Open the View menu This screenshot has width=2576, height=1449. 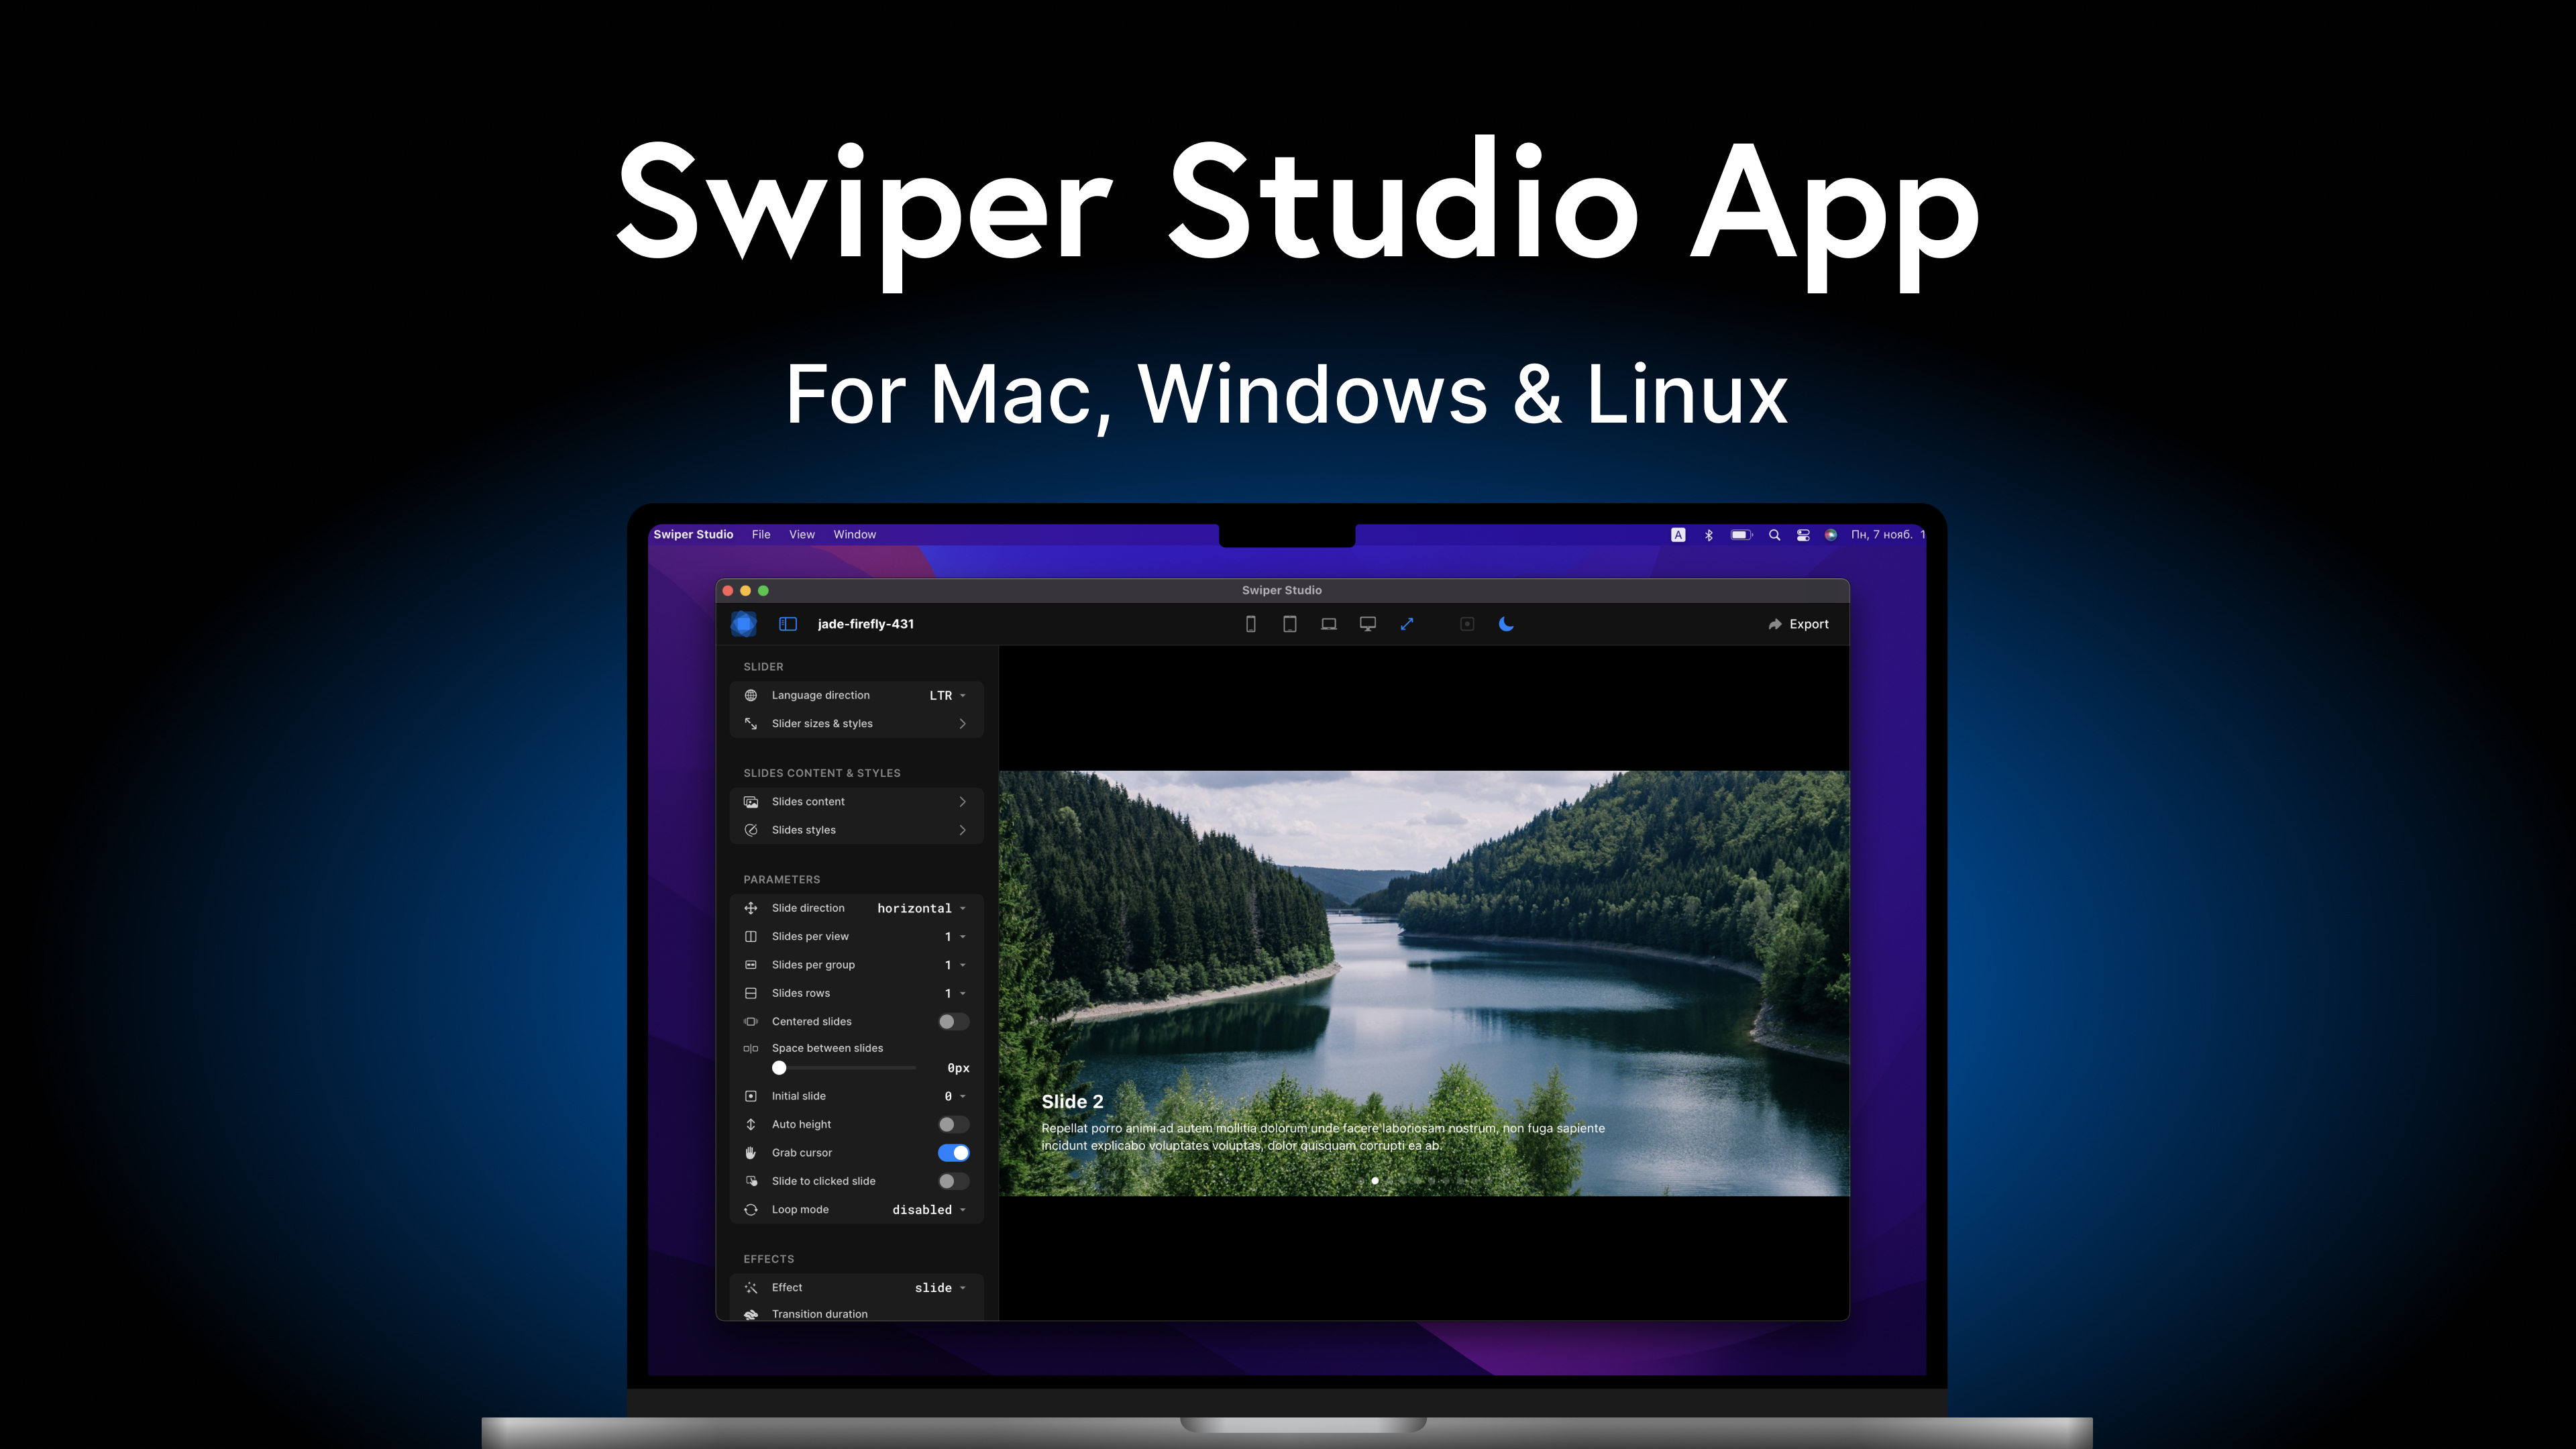(802, 535)
